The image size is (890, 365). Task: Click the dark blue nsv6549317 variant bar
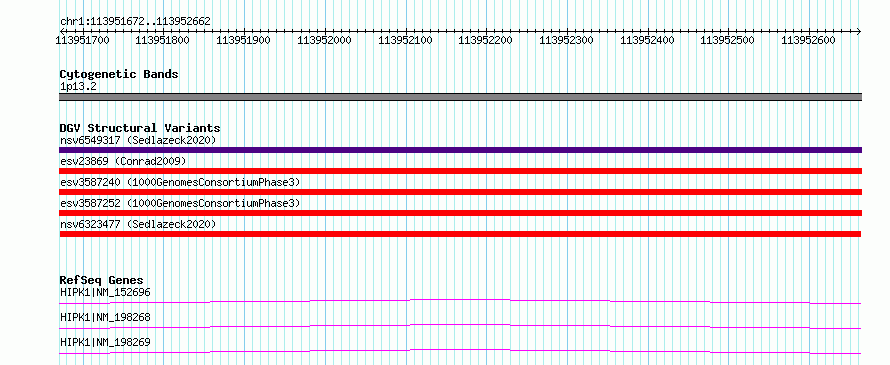click(x=460, y=150)
